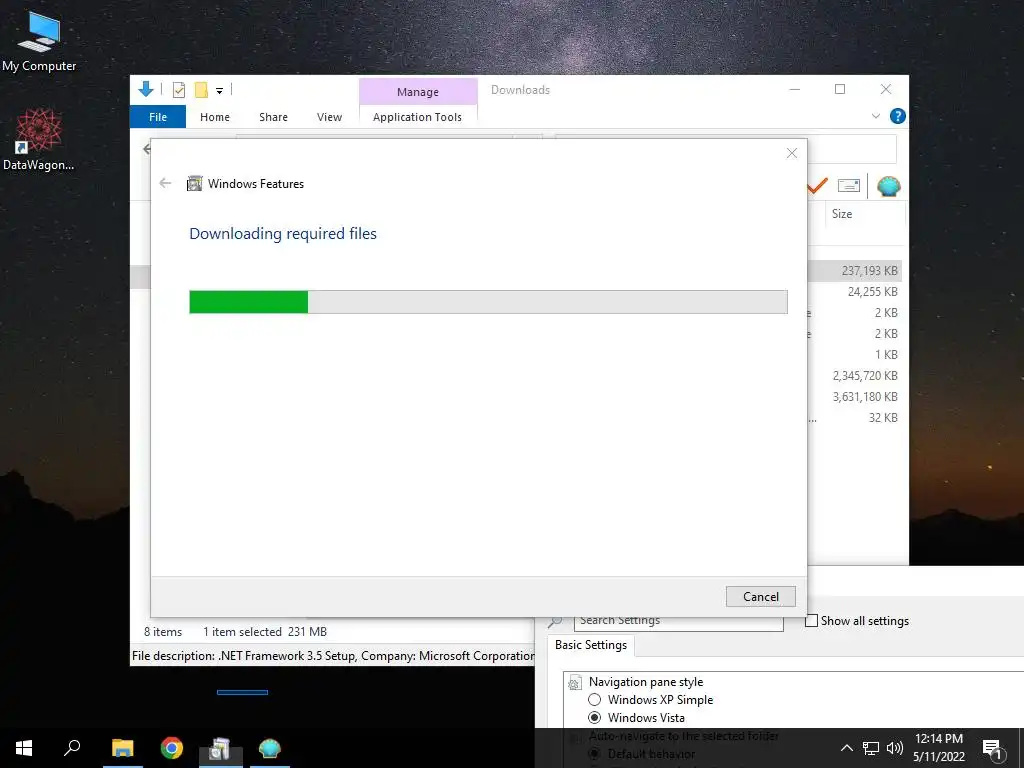The height and width of the screenshot is (768, 1024).
Task: Open My Computer desktop icon
Action: pyautogui.click(x=39, y=41)
